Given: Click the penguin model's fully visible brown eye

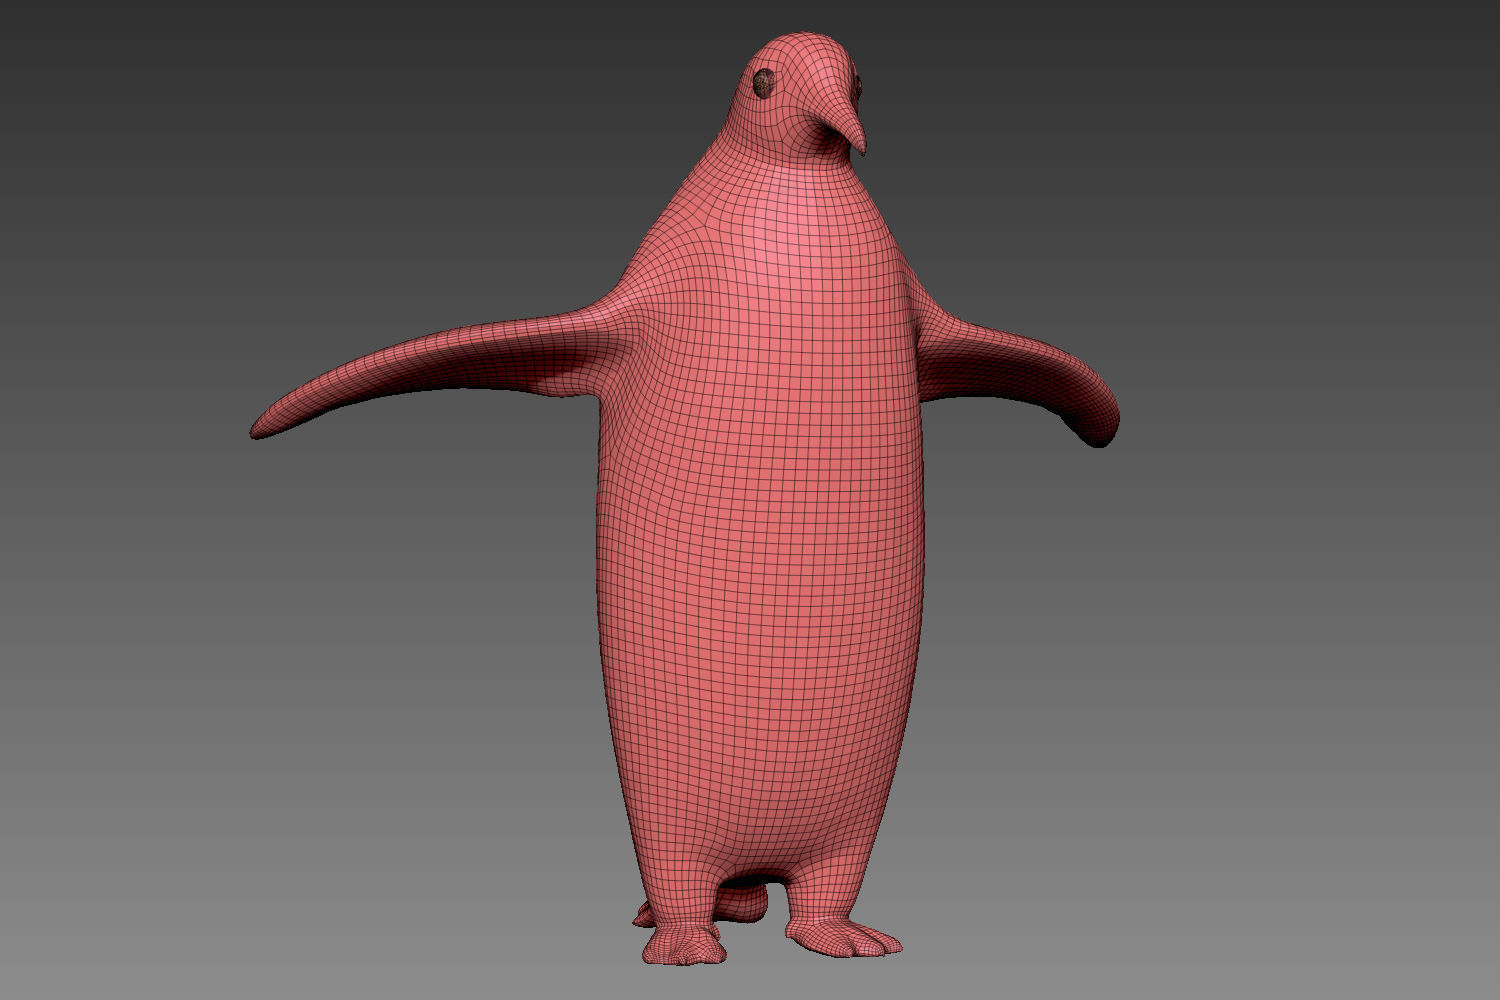Looking at the screenshot, I should coord(764,84).
